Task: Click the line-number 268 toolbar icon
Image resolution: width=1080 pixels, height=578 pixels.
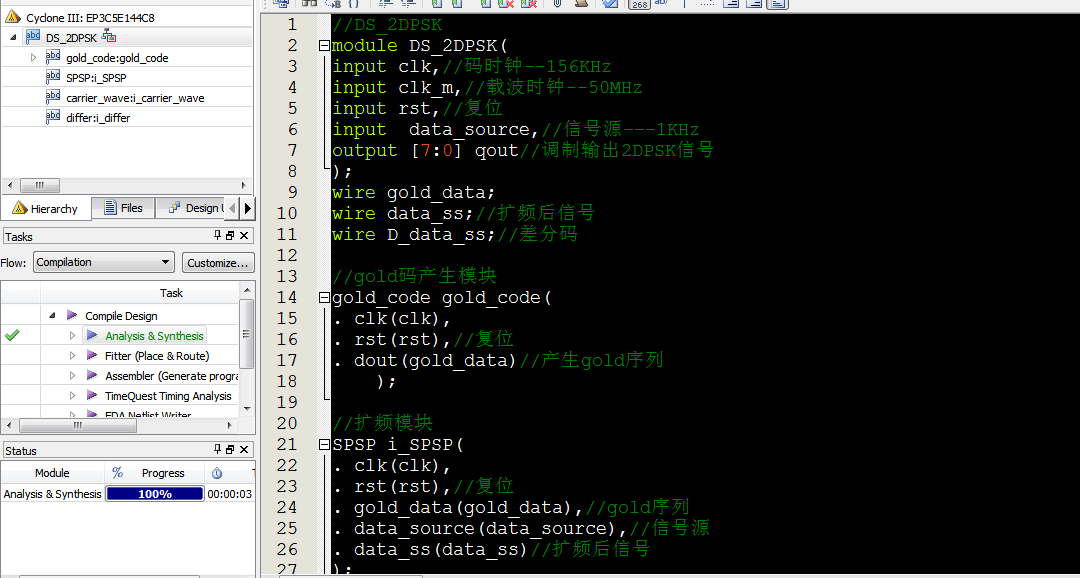Action: (x=639, y=4)
